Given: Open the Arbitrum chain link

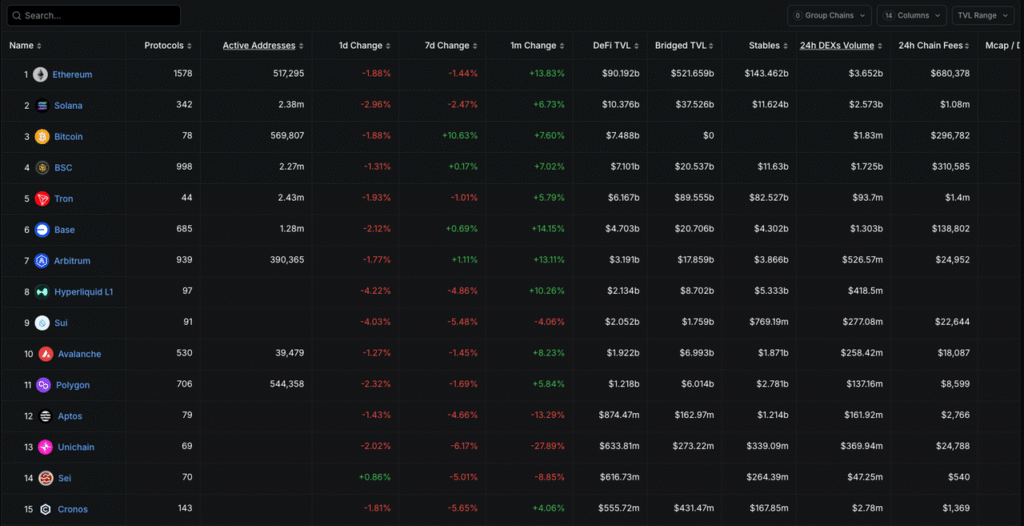Looking at the screenshot, I should (x=72, y=261).
